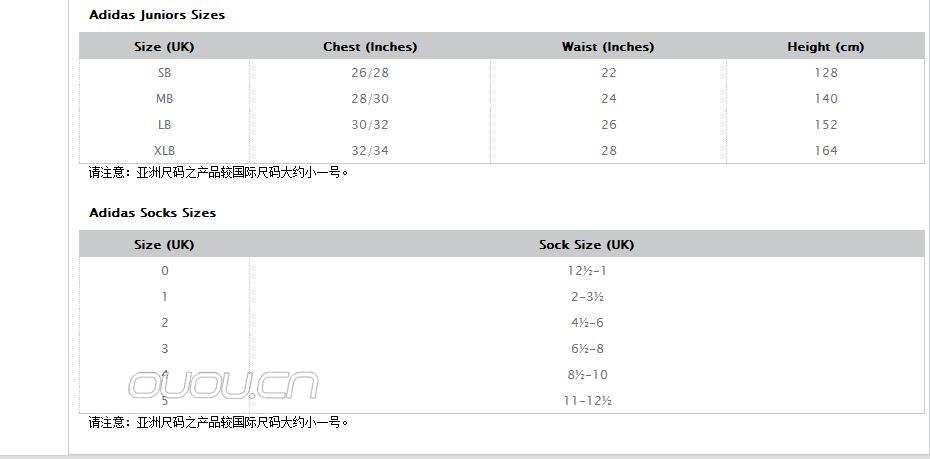Viewport: 930px width, 459px height.
Task: Click the ouou.cn watermark logo
Action: pyautogui.click(x=223, y=384)
